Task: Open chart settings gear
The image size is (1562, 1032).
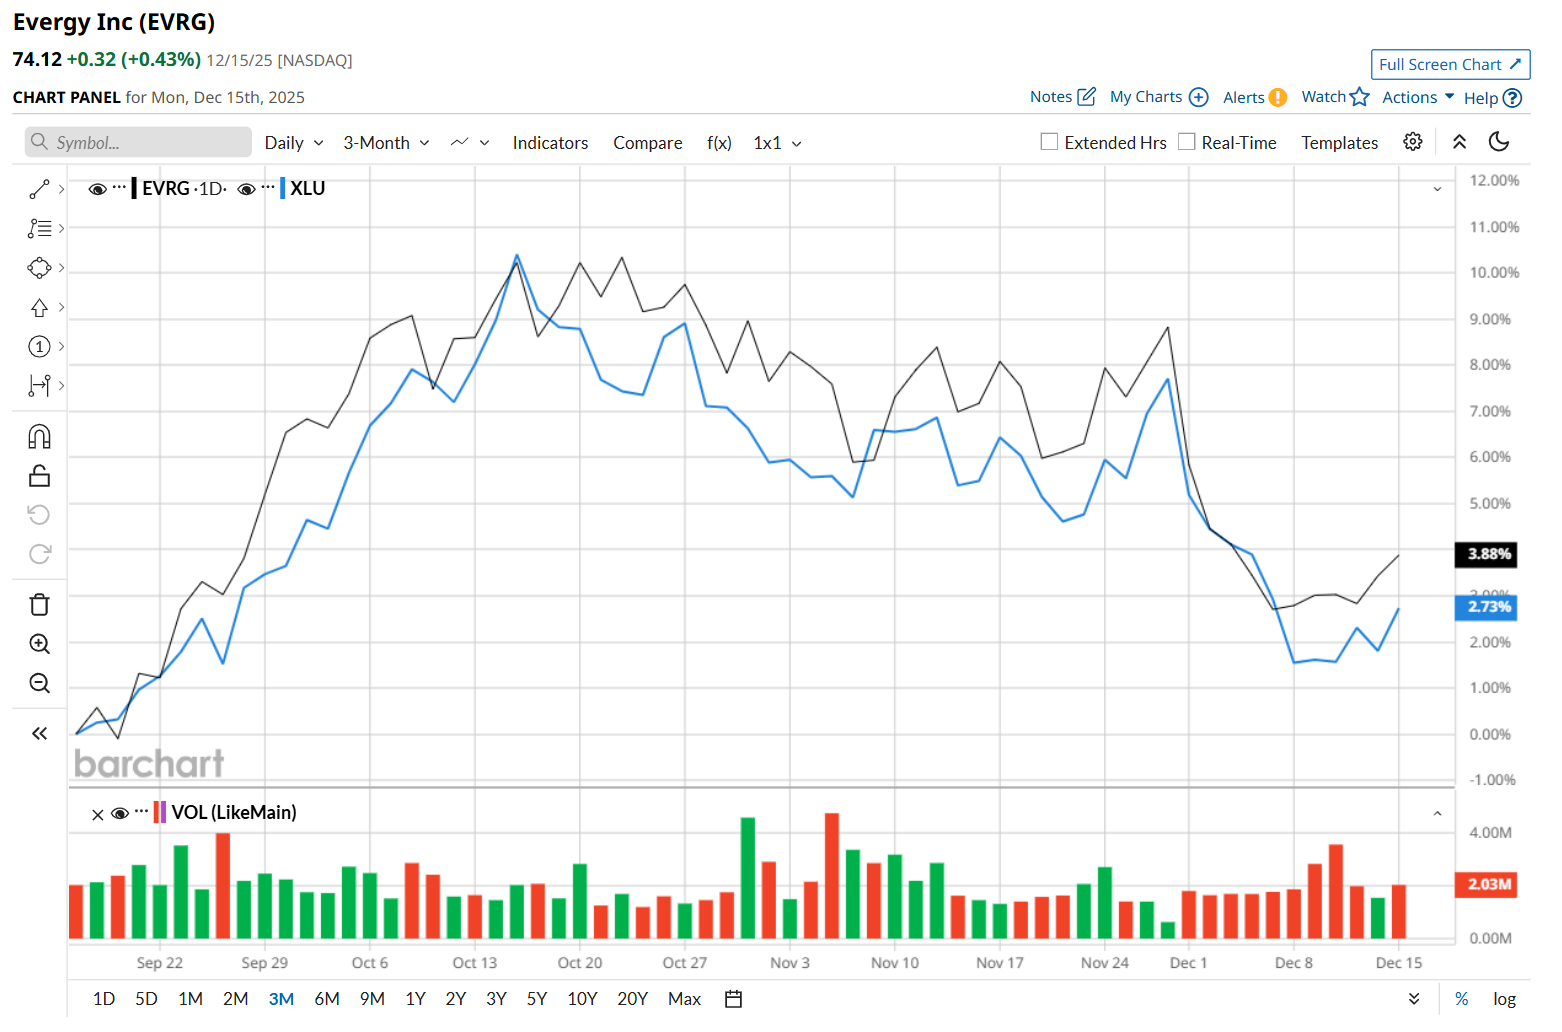Action: 1412,142
